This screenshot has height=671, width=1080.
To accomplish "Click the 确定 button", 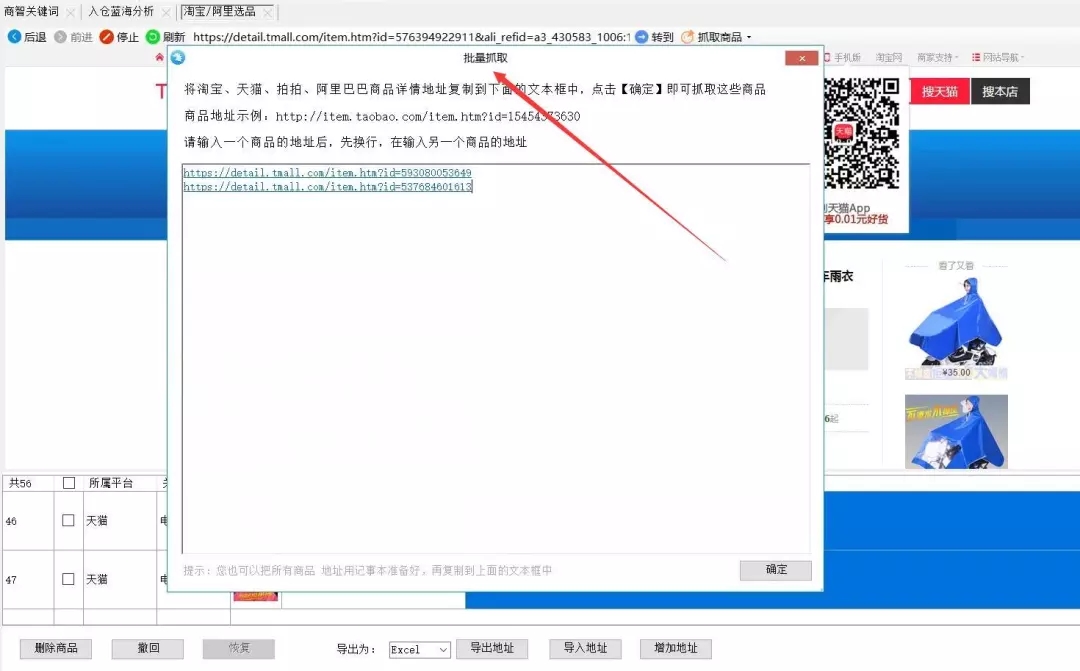I will (x=776, y=570).
